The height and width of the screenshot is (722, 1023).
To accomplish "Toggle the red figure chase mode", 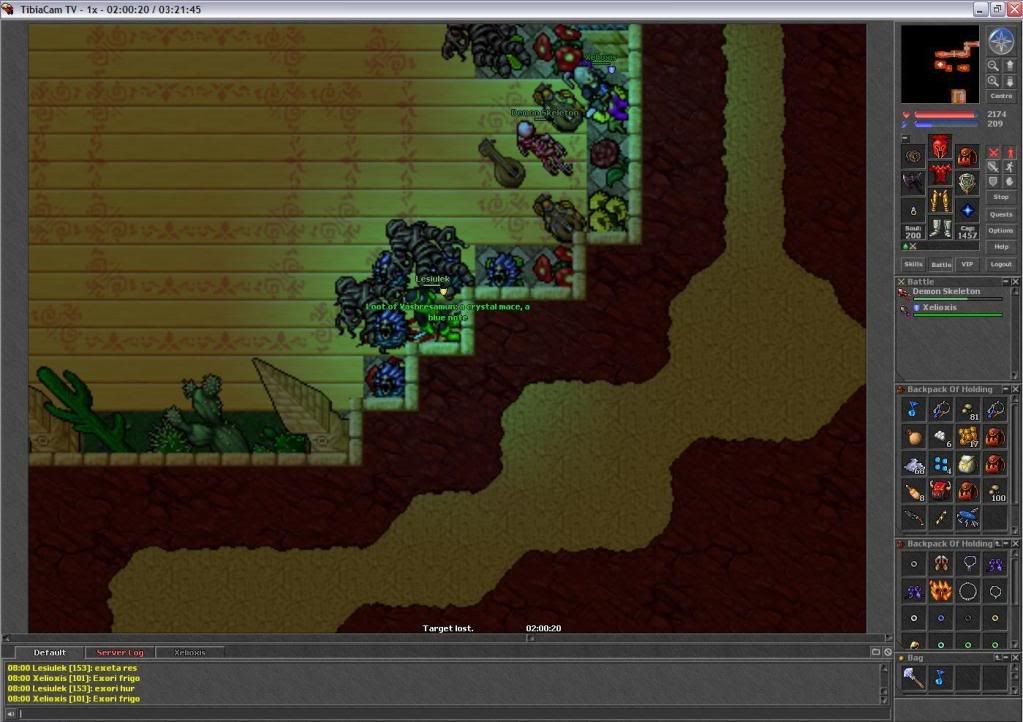I will click(x=1009, y=152).
